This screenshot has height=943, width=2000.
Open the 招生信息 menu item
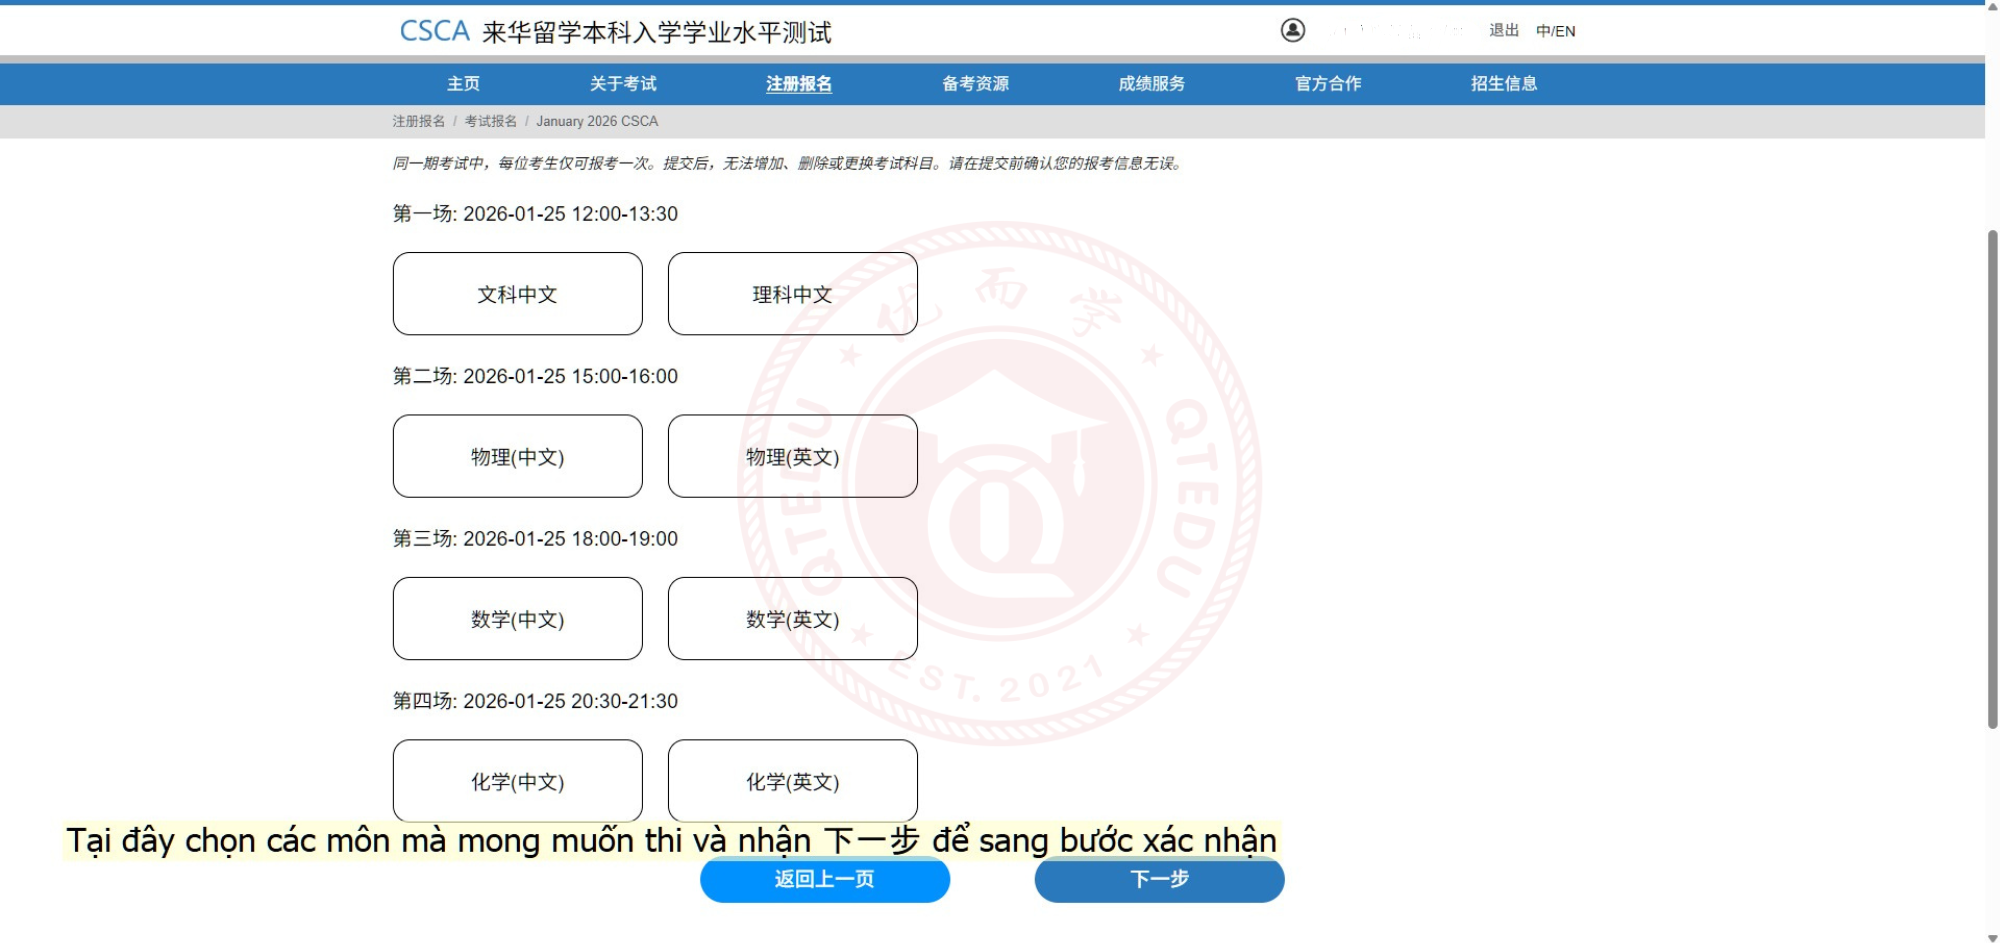pyautogui.click(x=1503, y=84)
